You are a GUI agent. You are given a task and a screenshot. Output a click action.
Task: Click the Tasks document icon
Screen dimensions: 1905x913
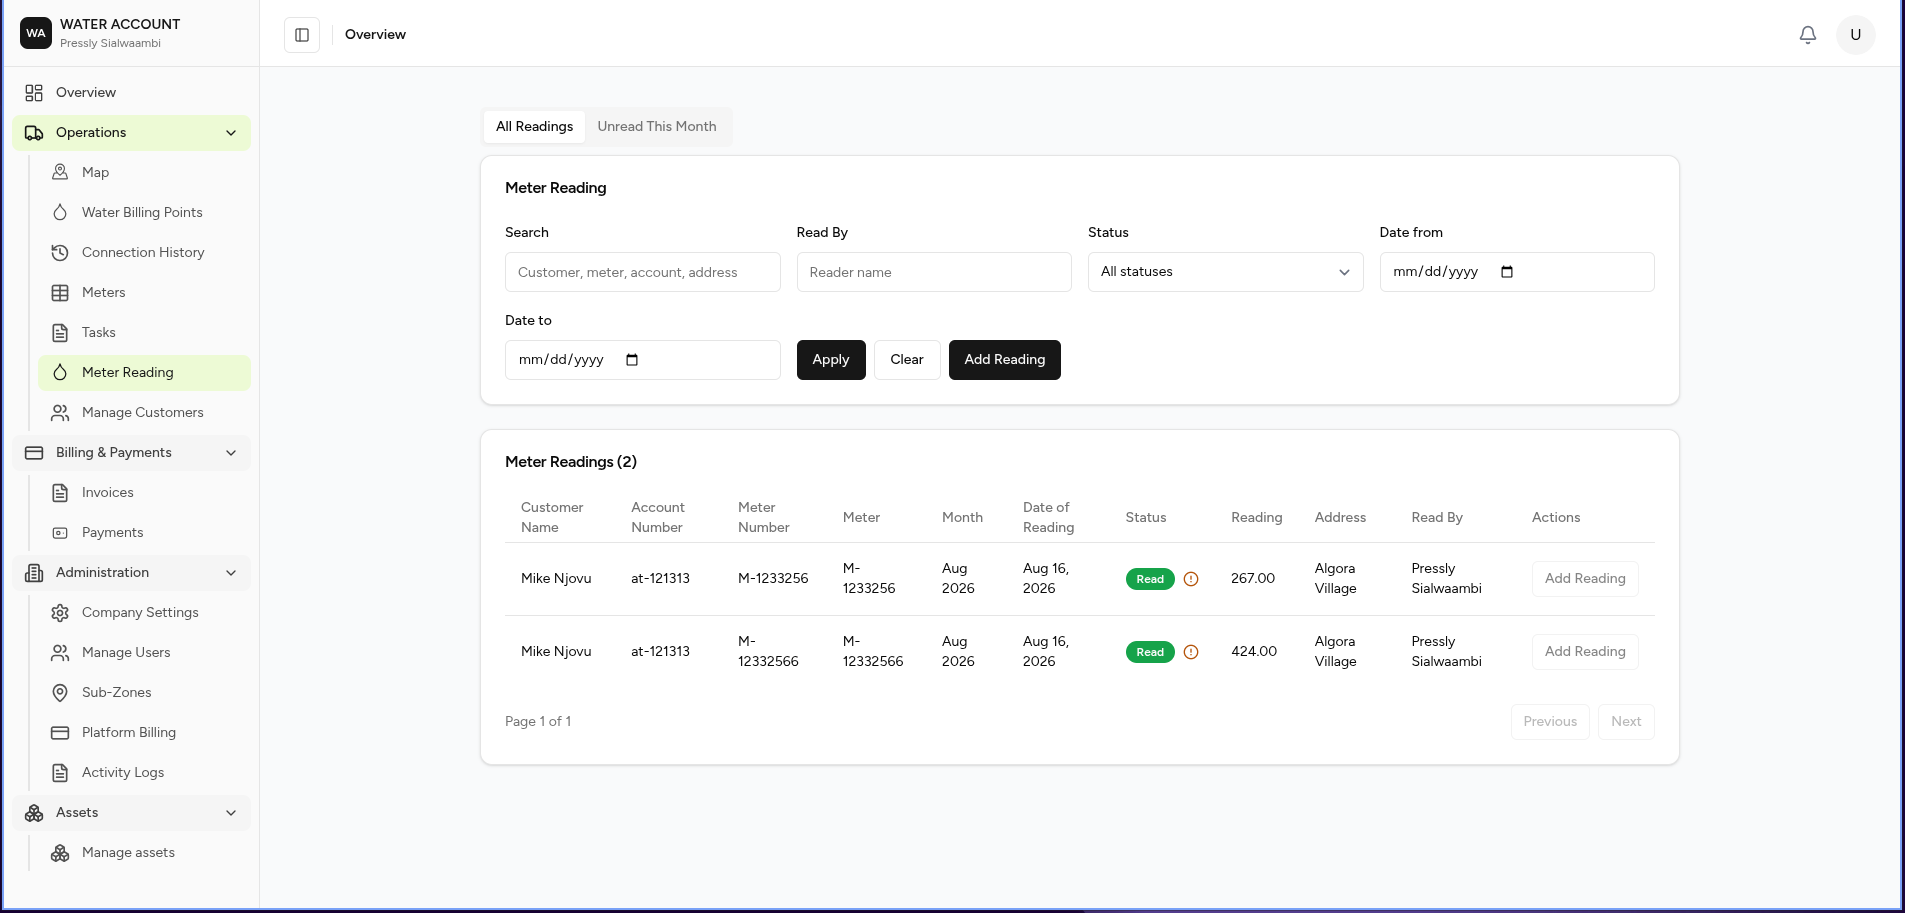click(60, 333)
